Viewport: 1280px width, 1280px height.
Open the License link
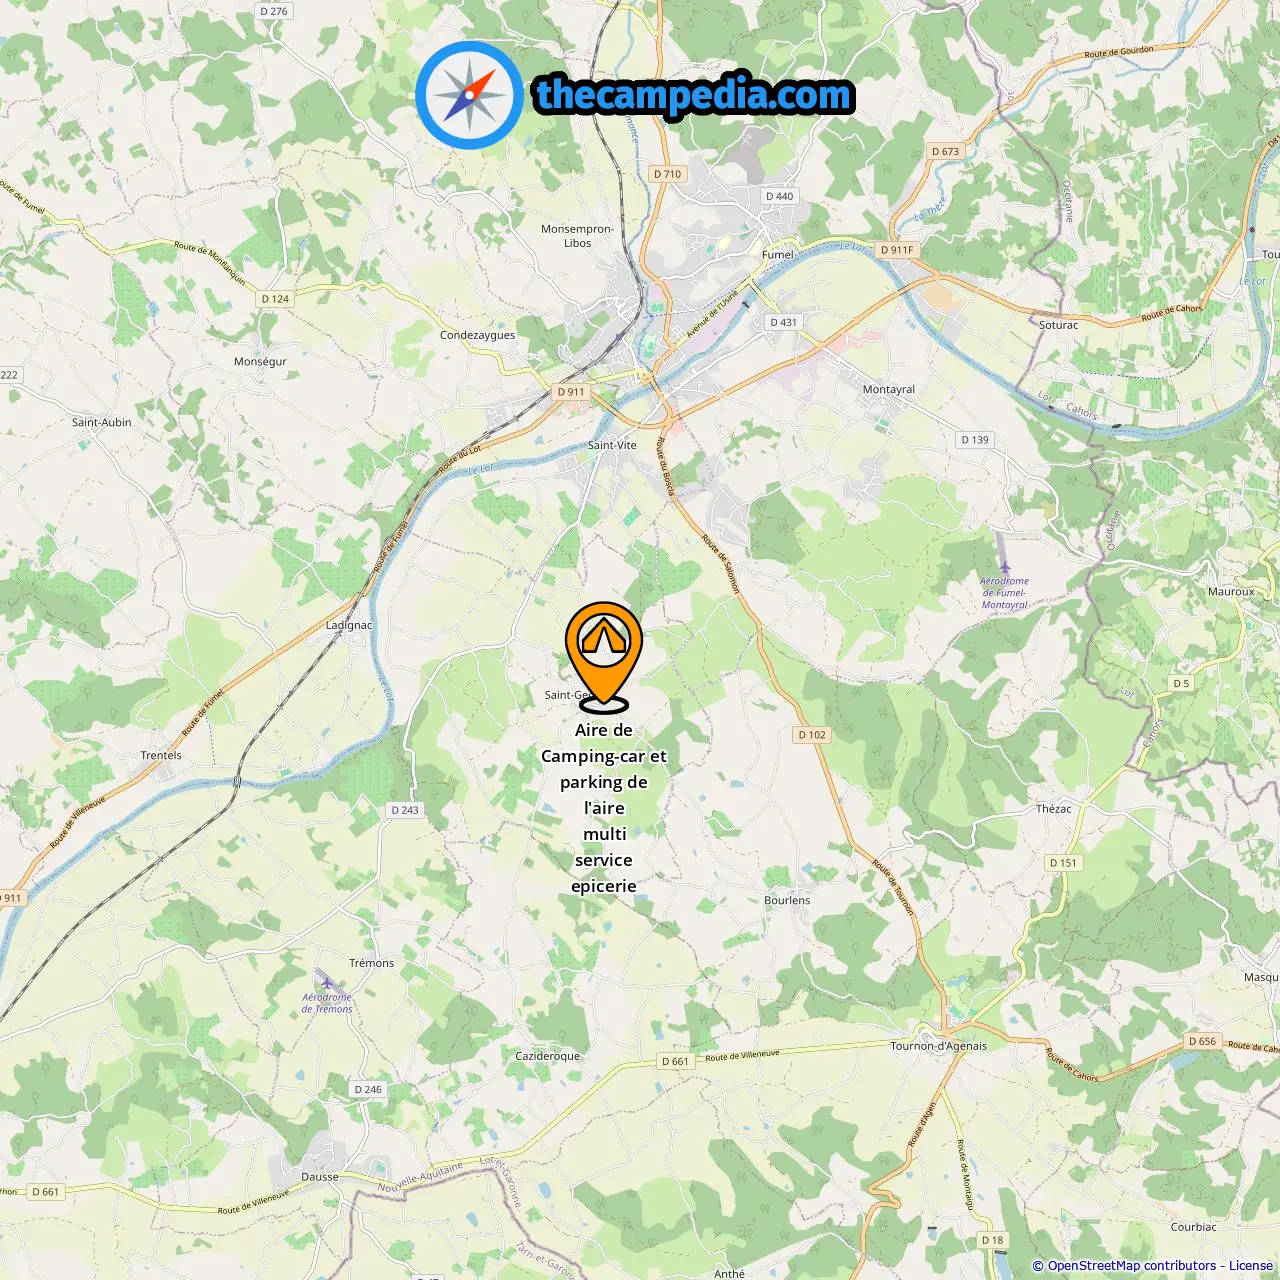click(1251, 1266)
